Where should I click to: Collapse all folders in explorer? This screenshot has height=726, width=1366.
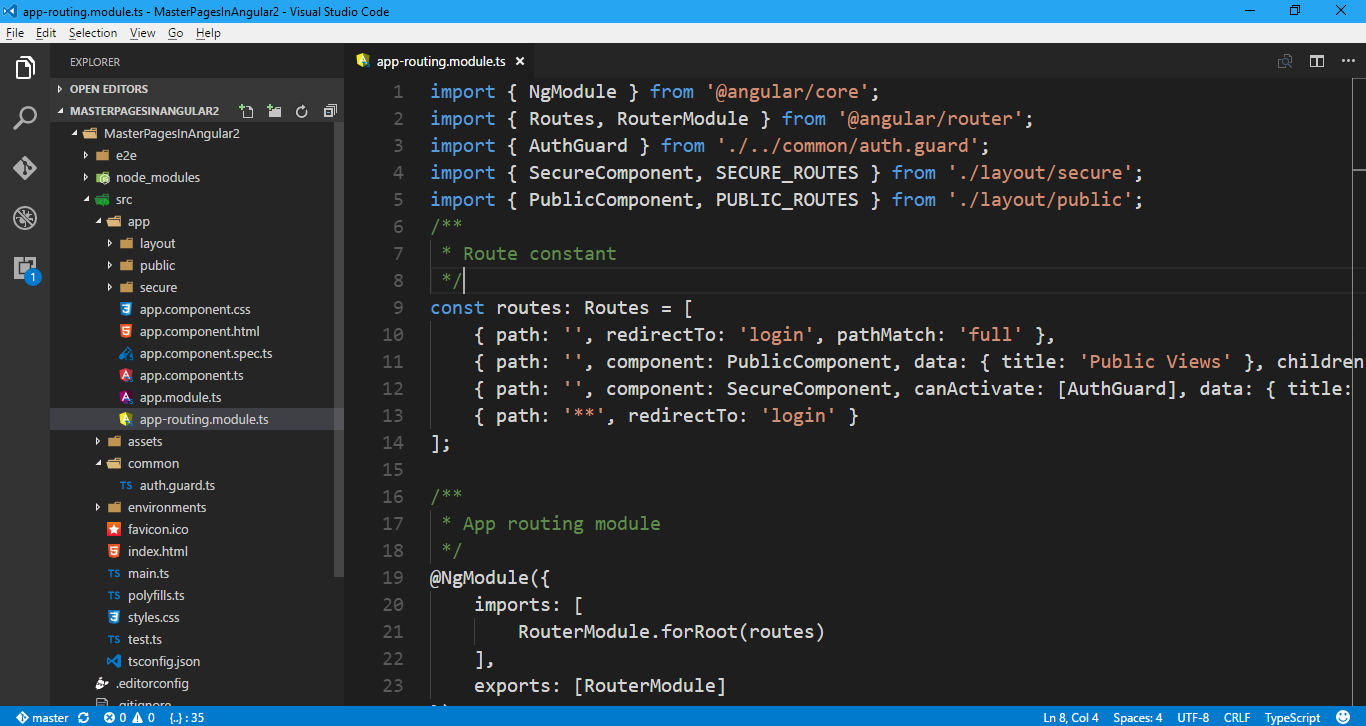click(x=330, y=111)
